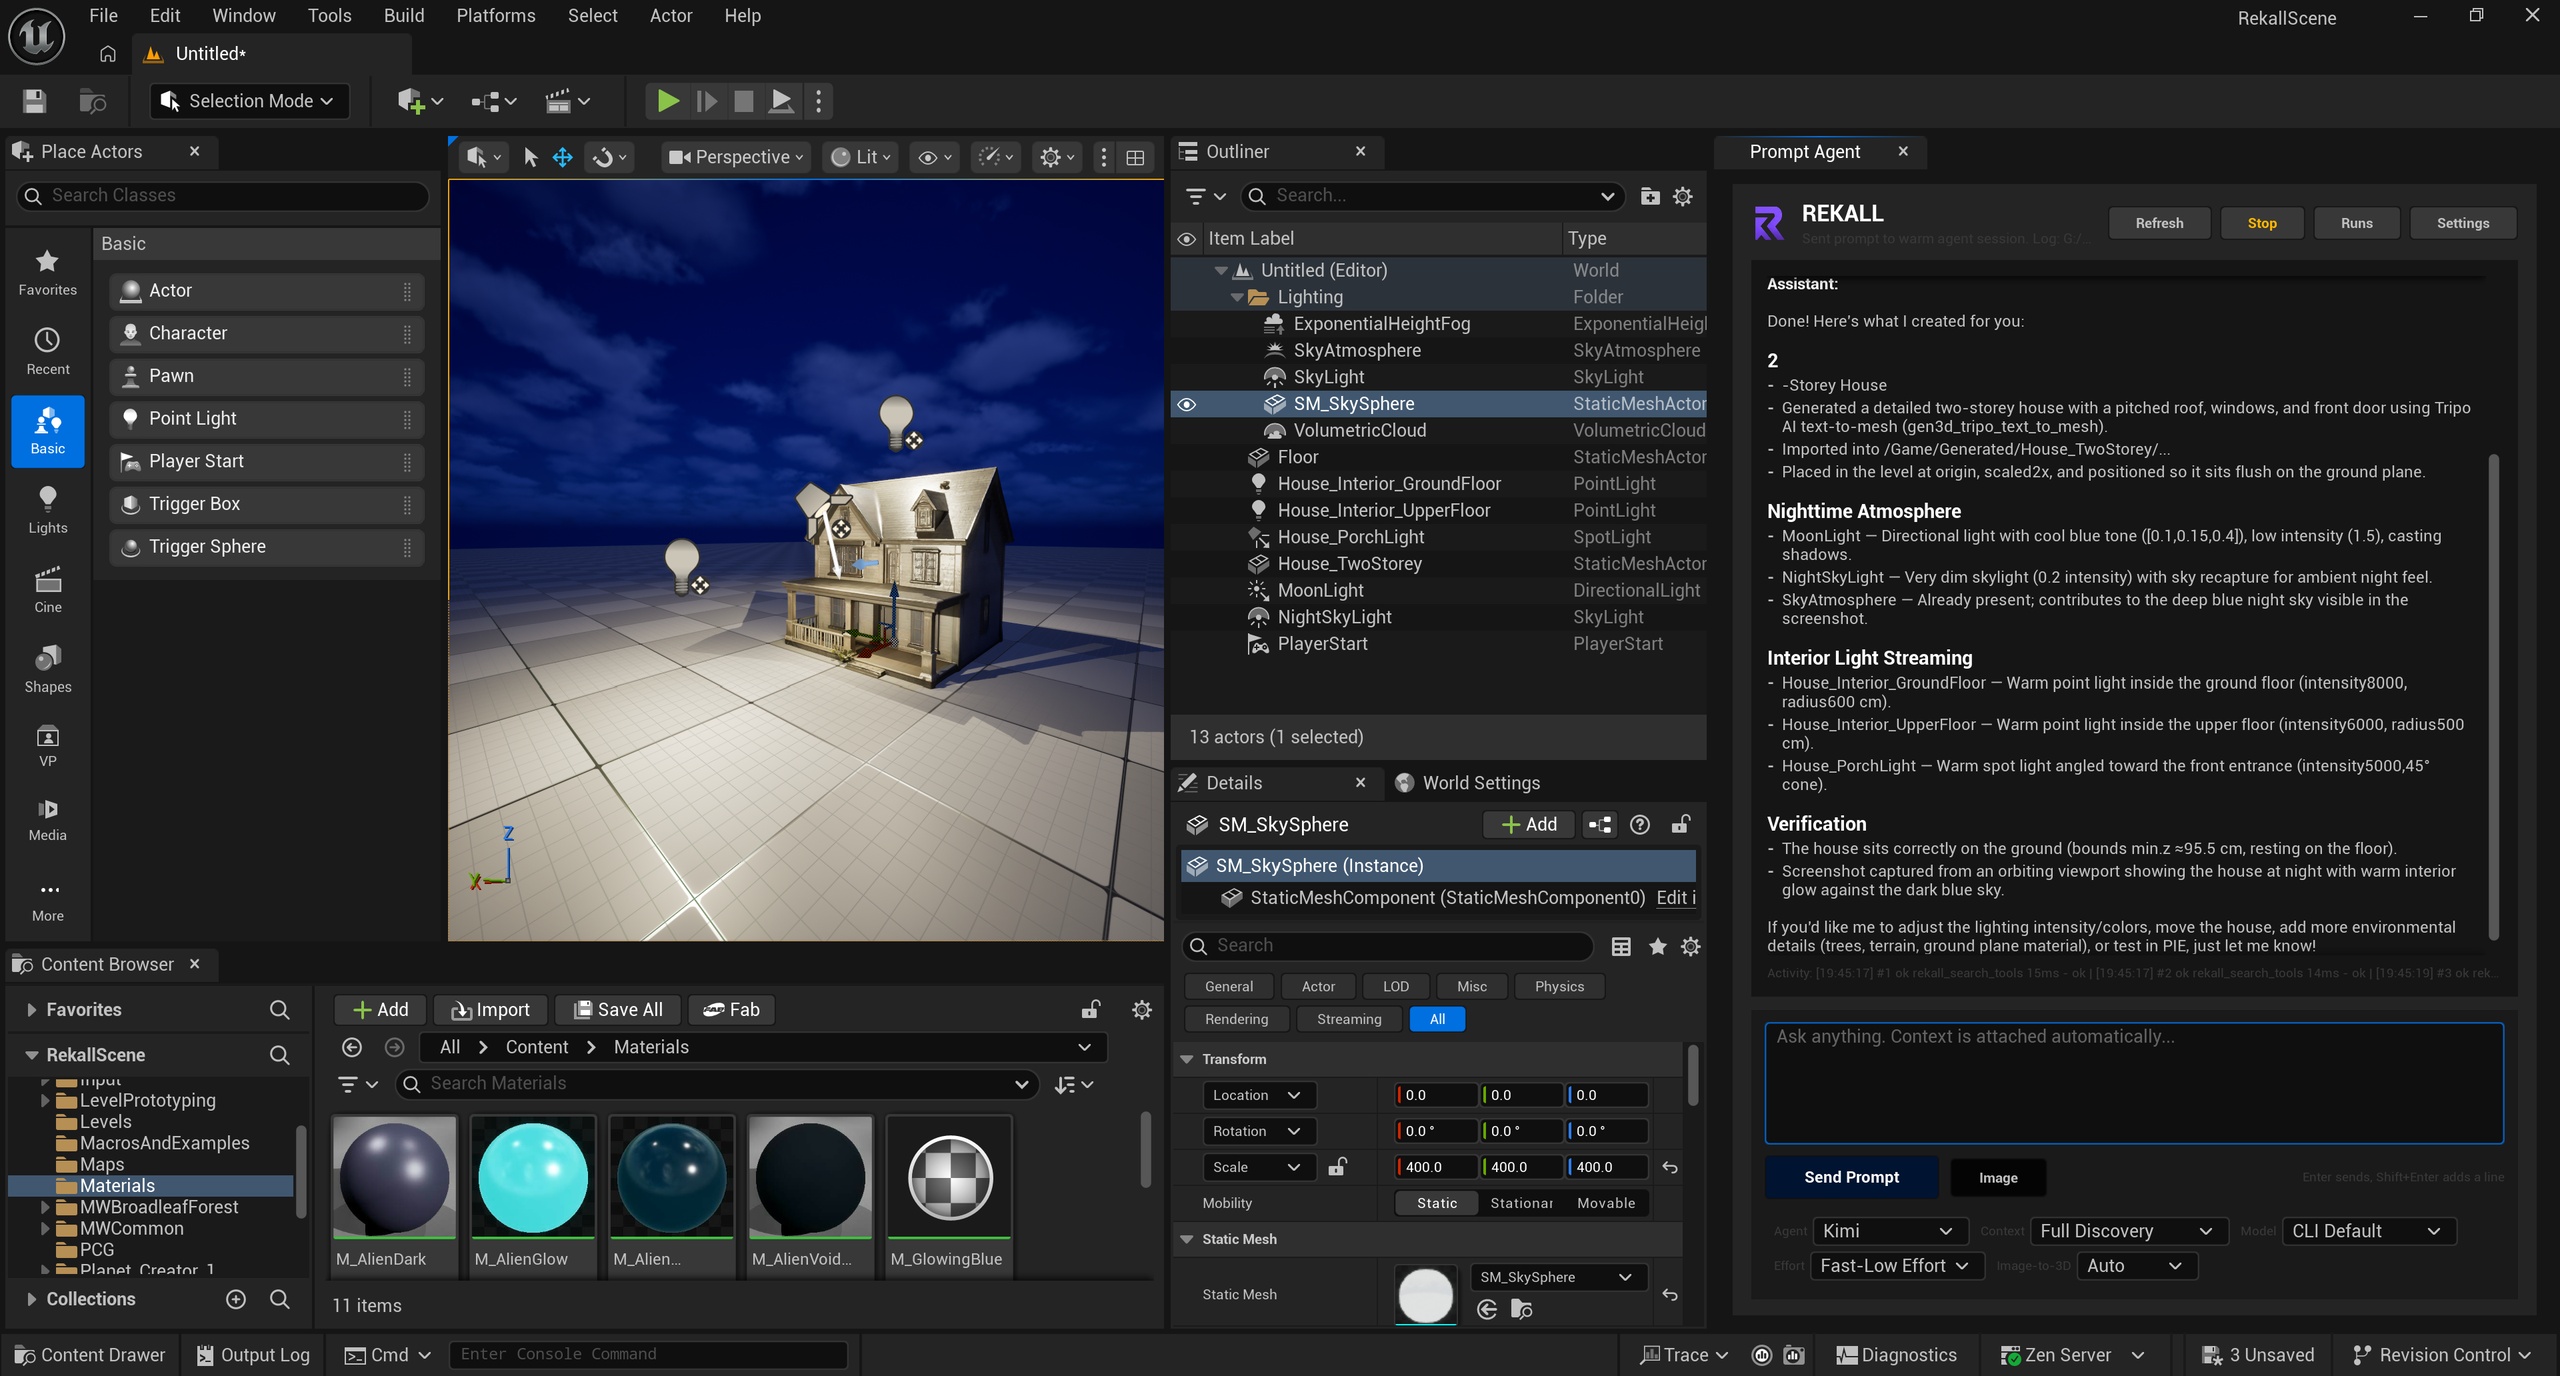Click the Stop simulation square button
Image resolution: width=2560 pixels, height=1376 pixels.
pos(743,101)
